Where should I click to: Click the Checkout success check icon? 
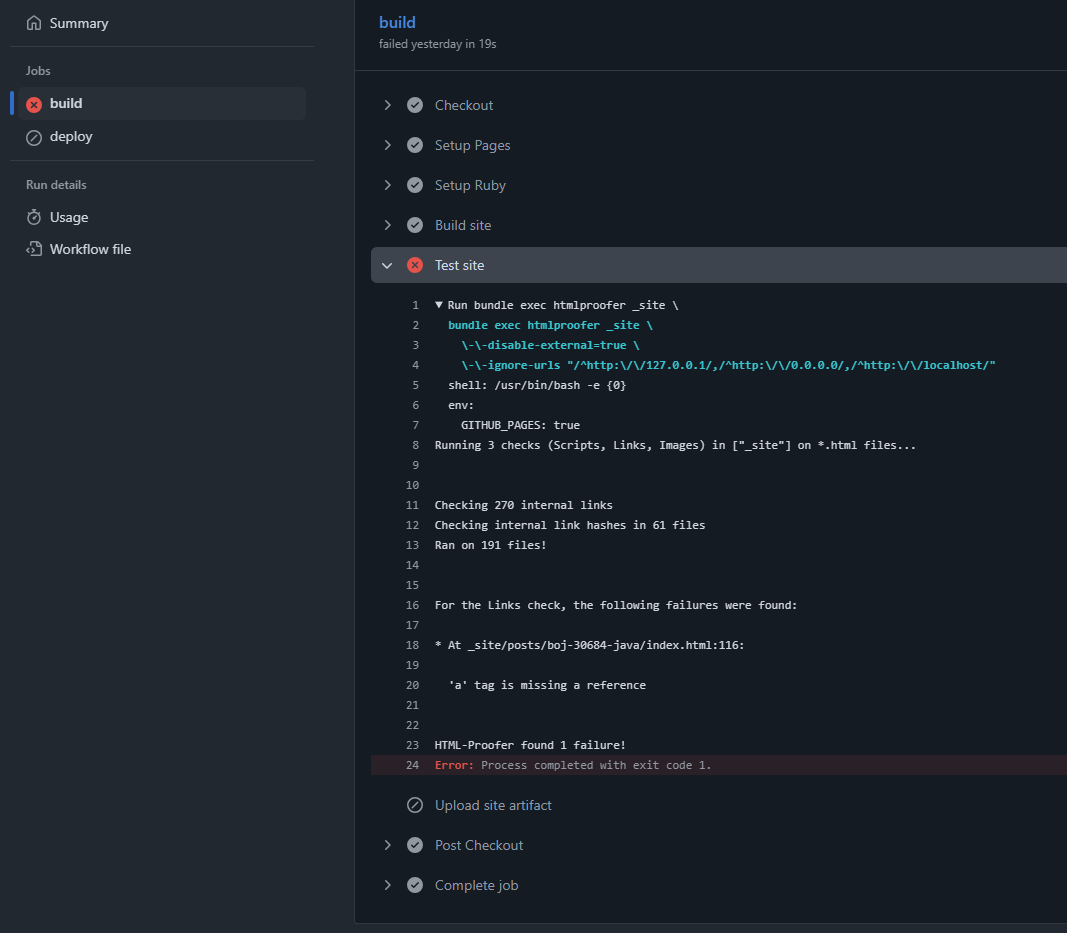click(414, 105)
